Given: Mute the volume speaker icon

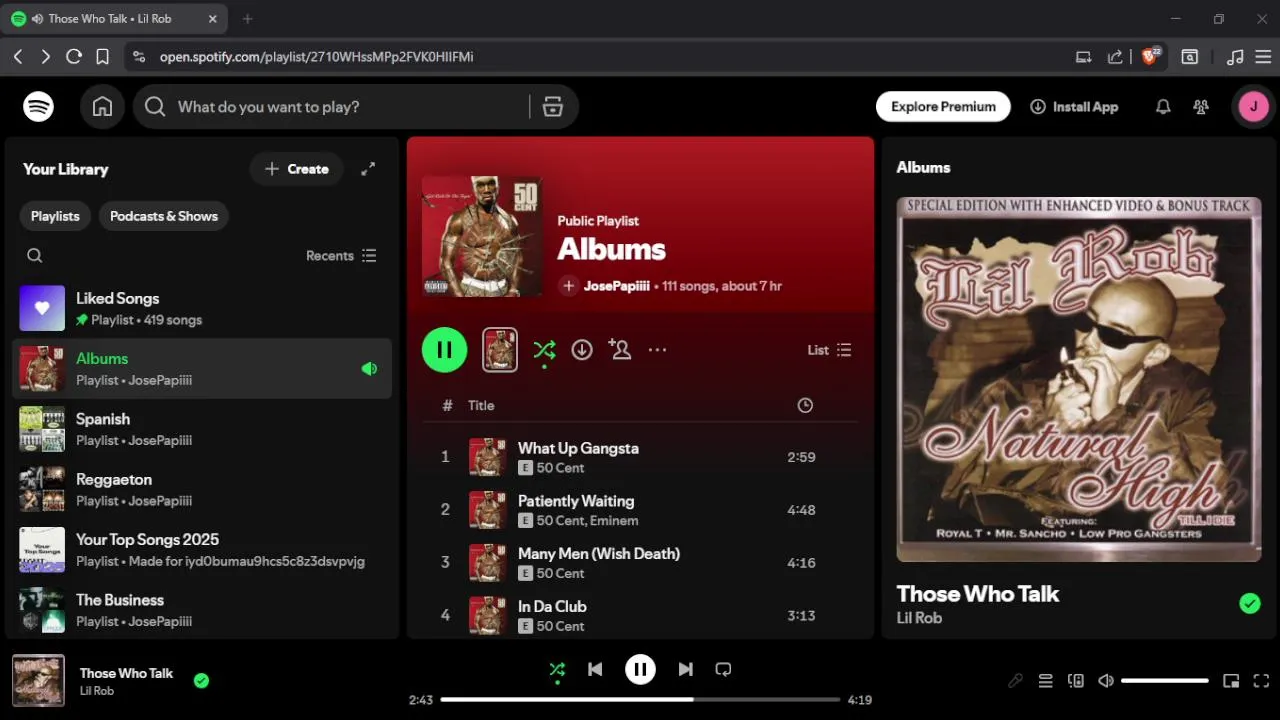Looking at the screenshot, I should pos(1106,681).
